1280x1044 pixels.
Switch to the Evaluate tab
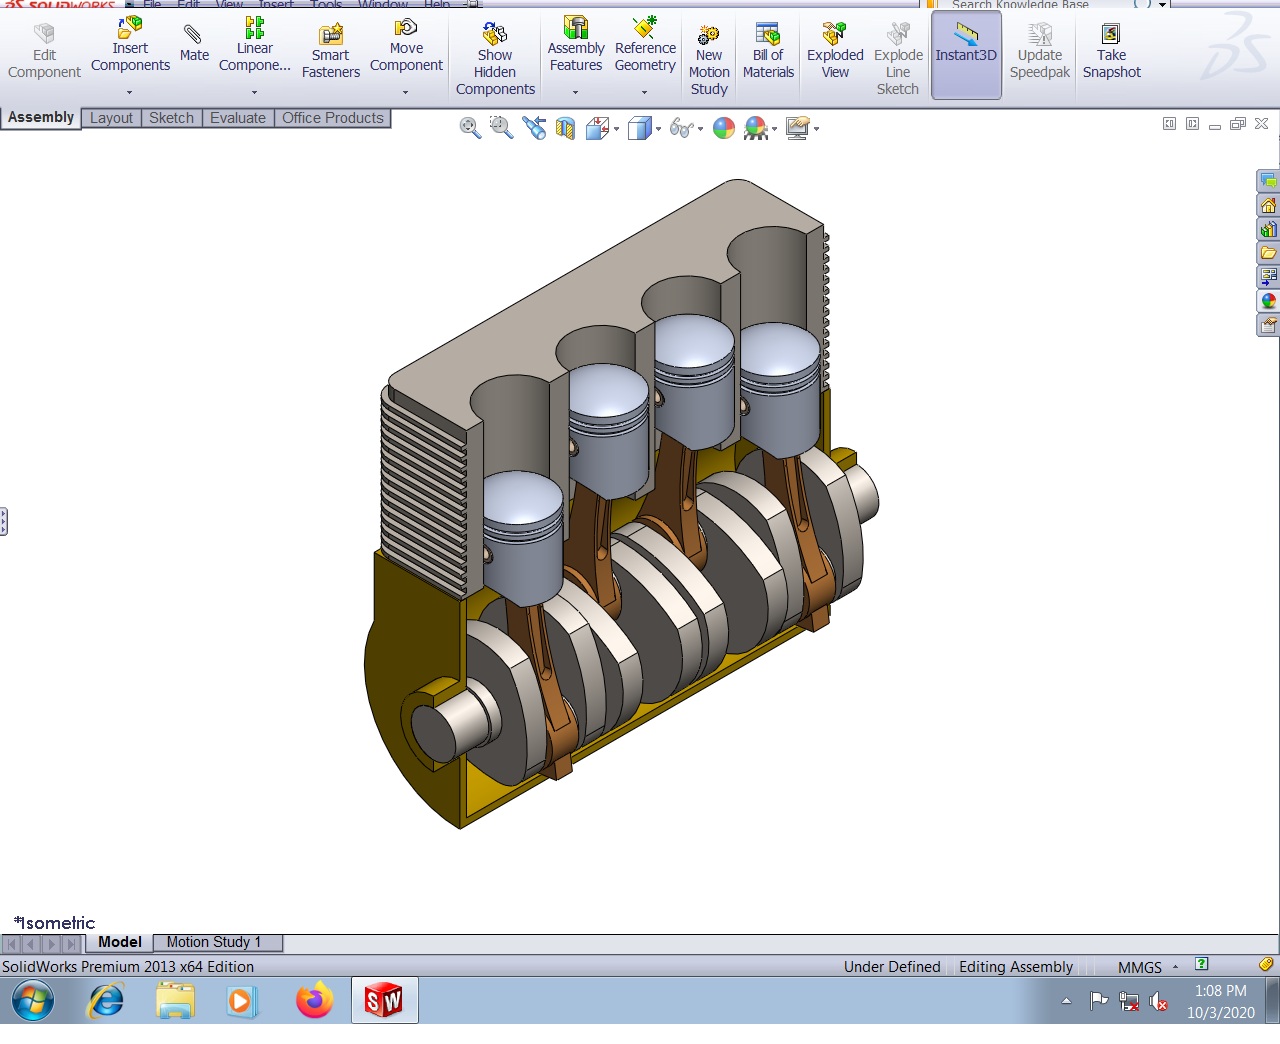[x=238, y=118]
